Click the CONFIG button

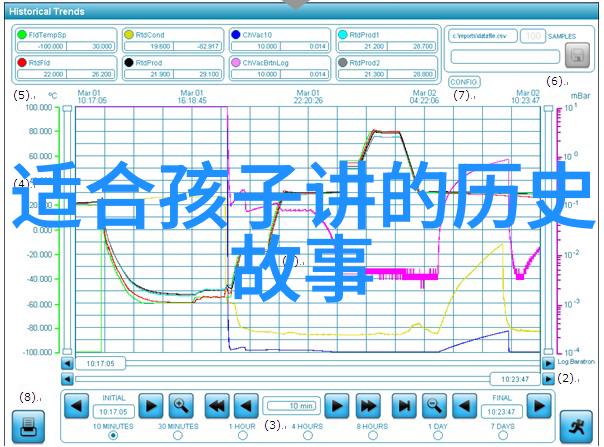464,82
